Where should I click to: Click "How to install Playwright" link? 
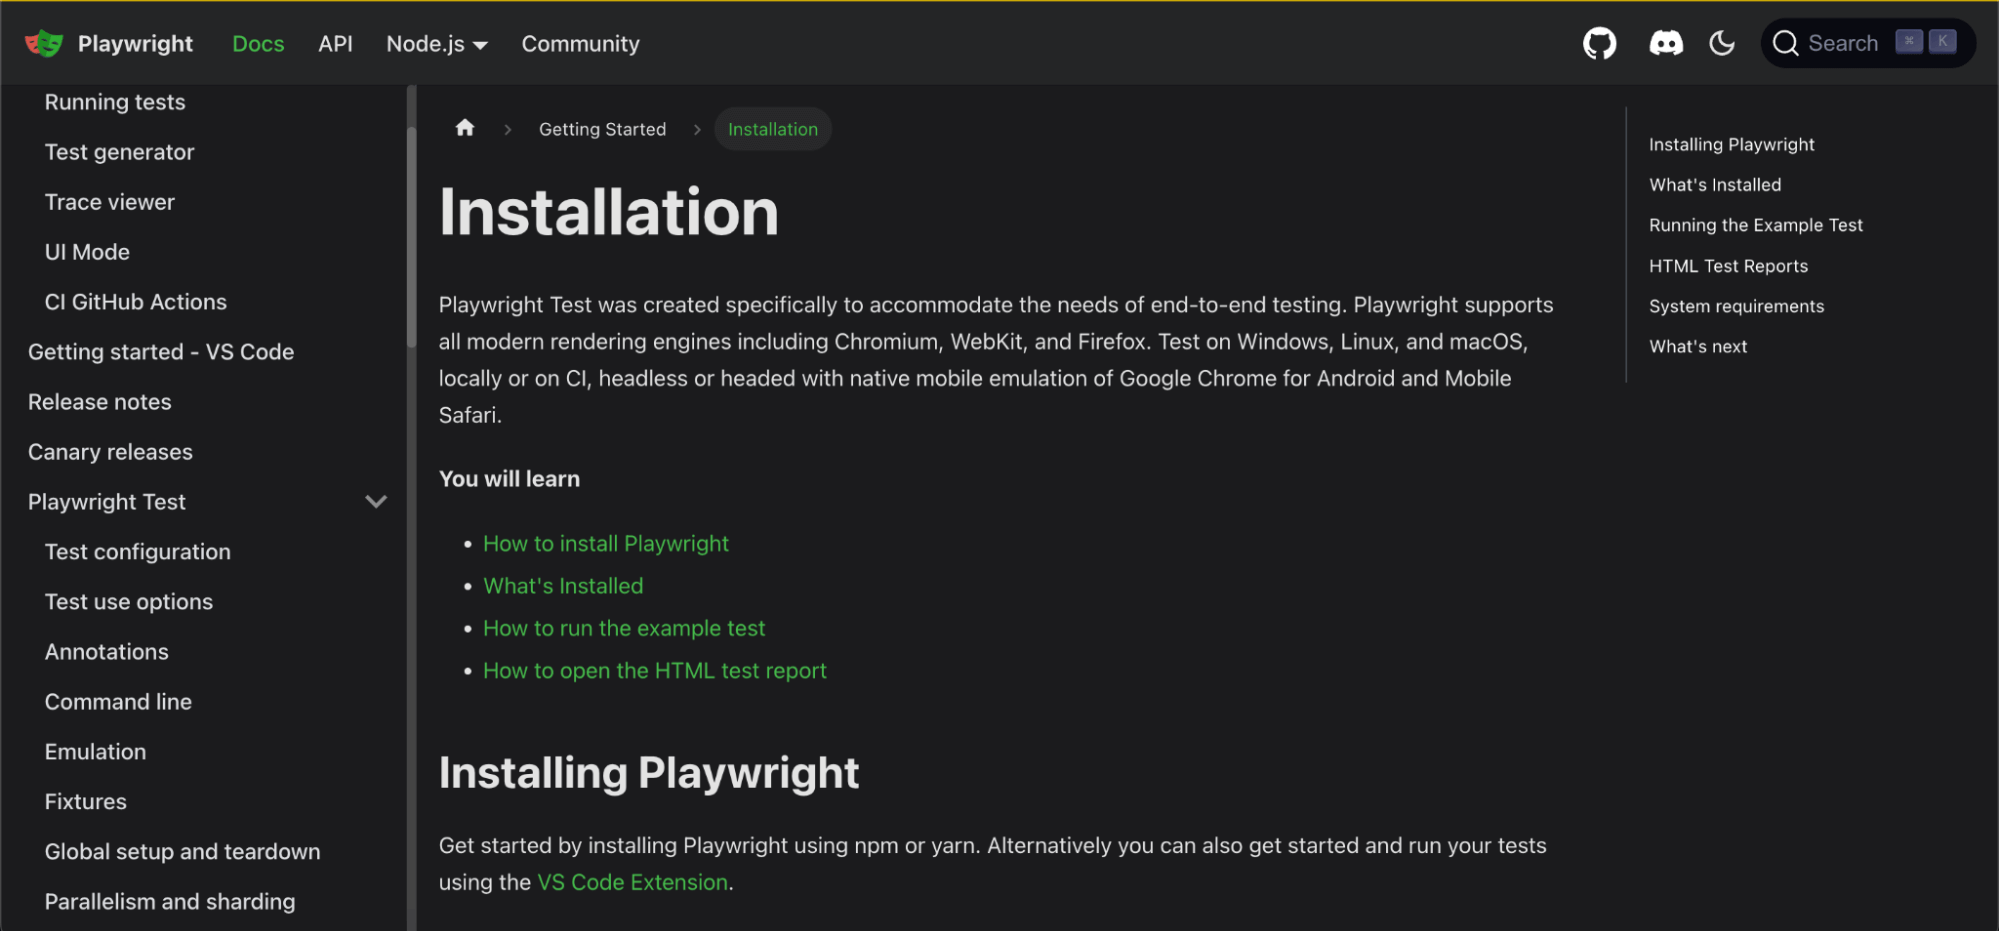tap(606, 544)
